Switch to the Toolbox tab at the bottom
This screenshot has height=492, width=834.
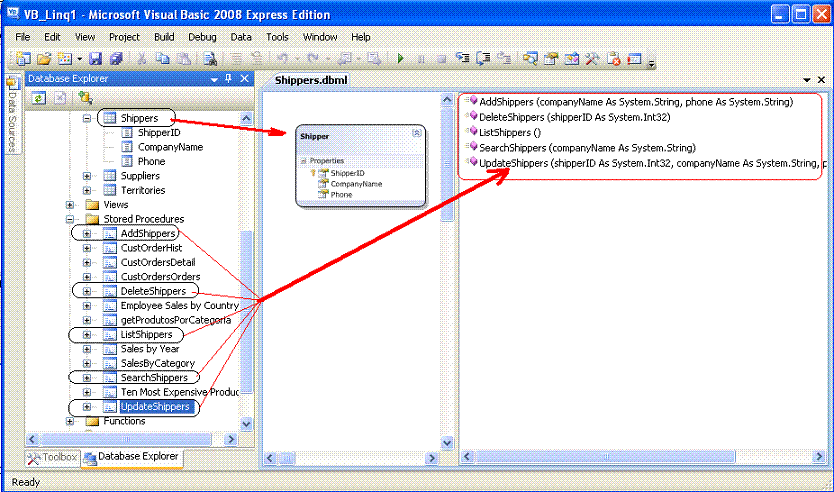(53, 457)
